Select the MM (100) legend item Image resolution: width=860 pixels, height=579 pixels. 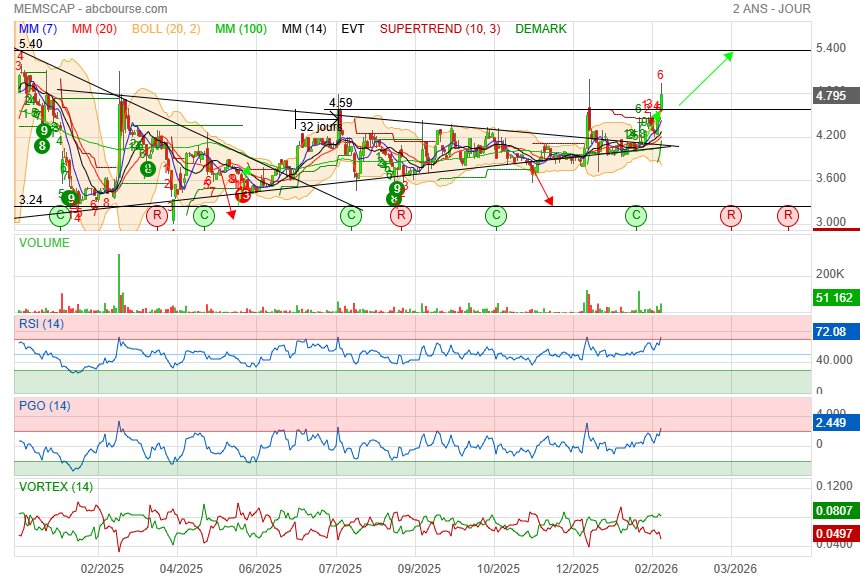click(240, 29)
